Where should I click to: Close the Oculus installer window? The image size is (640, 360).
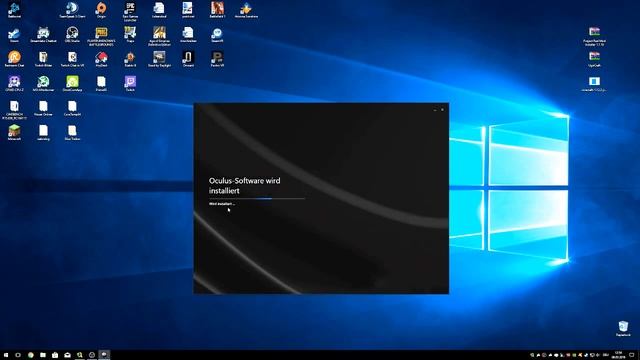[442, 109]
